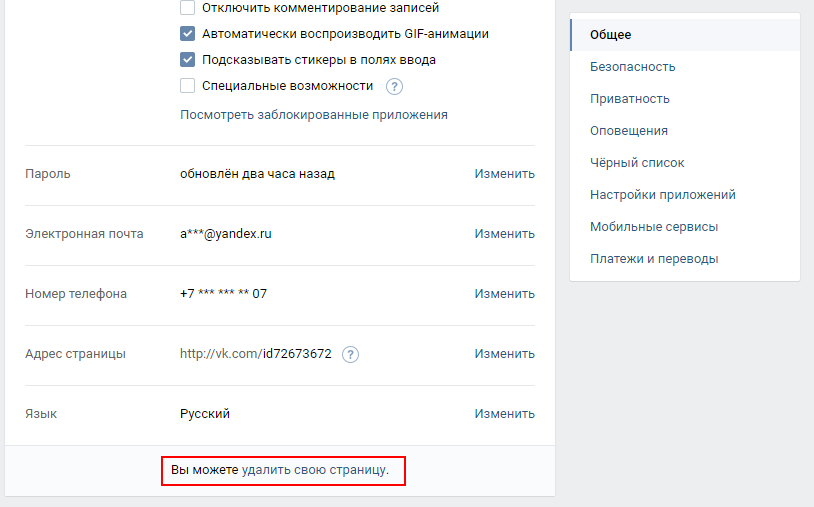Uncheck Подсказывать стикеры в полях ввода
814x507 pixels.
187,60
